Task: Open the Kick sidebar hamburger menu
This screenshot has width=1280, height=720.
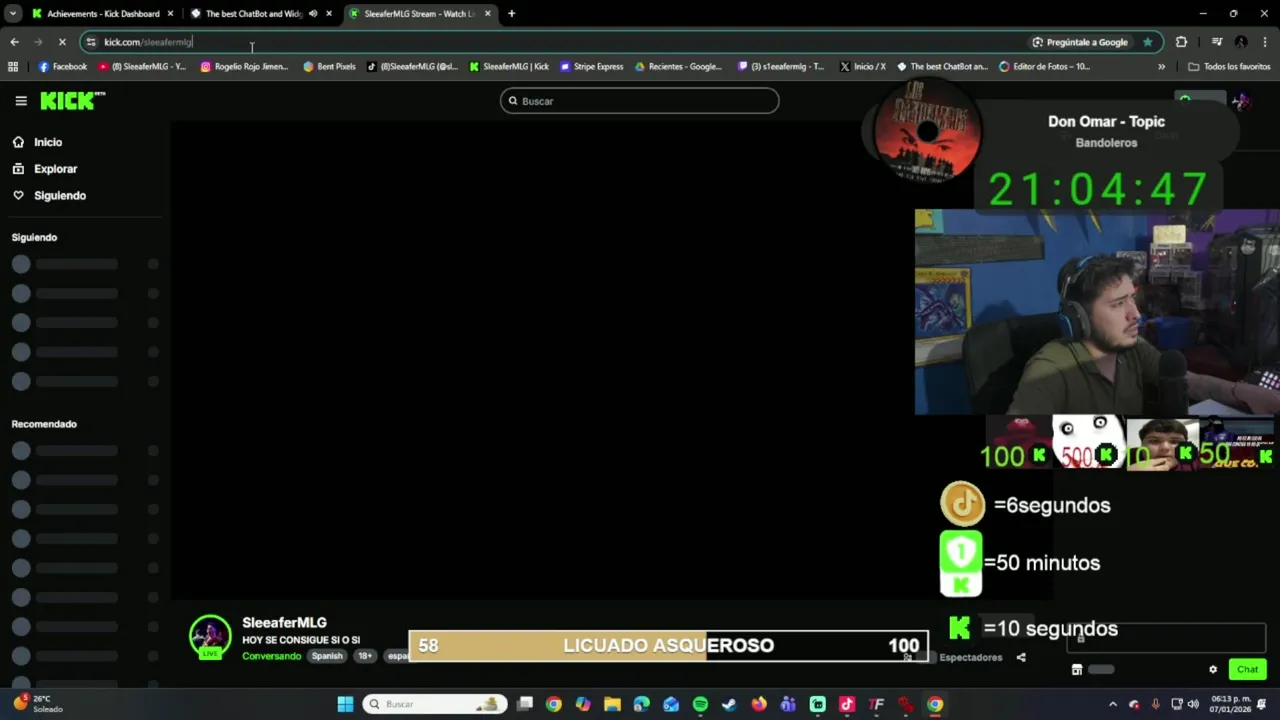Action: 21,101
